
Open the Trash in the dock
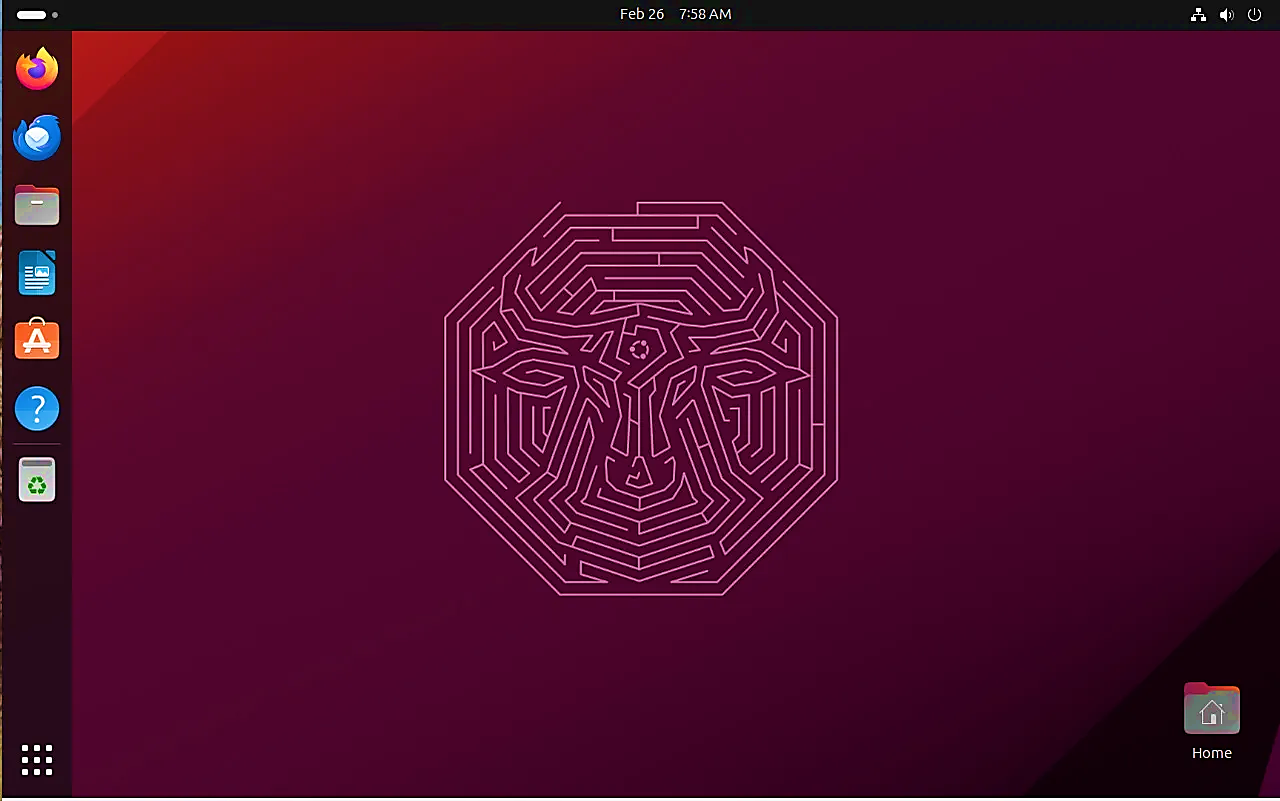click(37, 480)
